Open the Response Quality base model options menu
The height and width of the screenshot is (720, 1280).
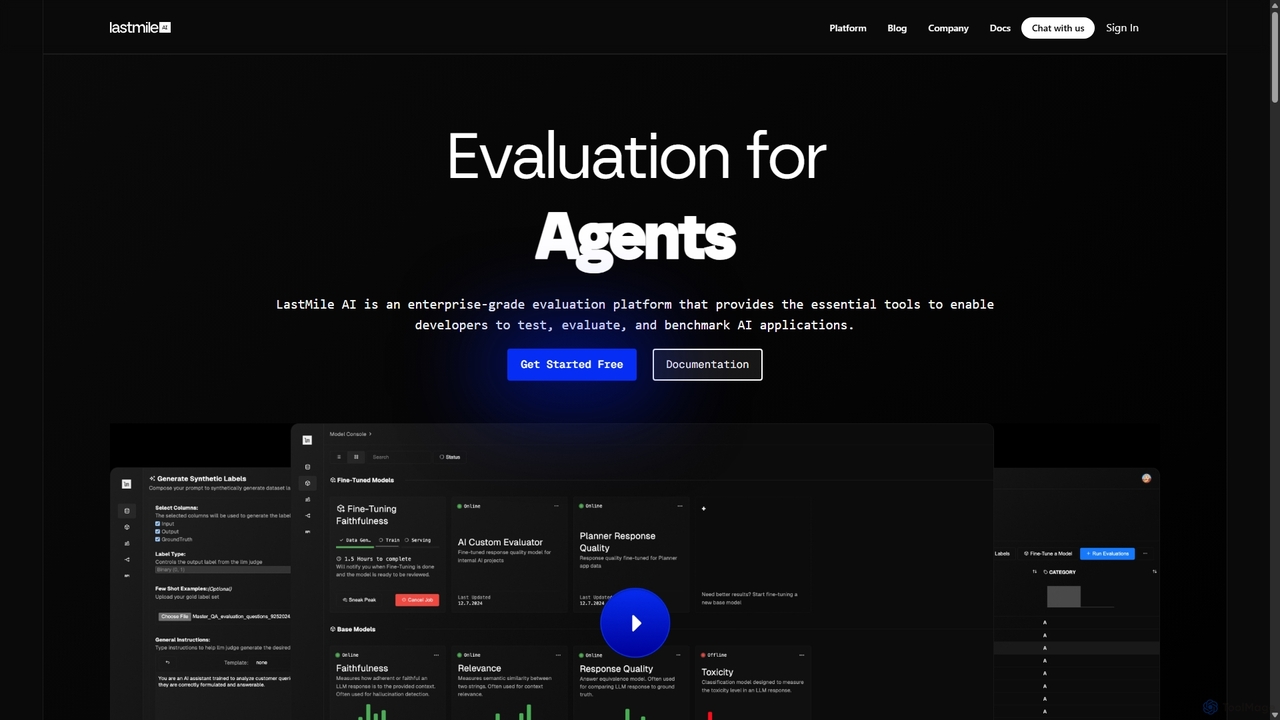coord(680,655)
